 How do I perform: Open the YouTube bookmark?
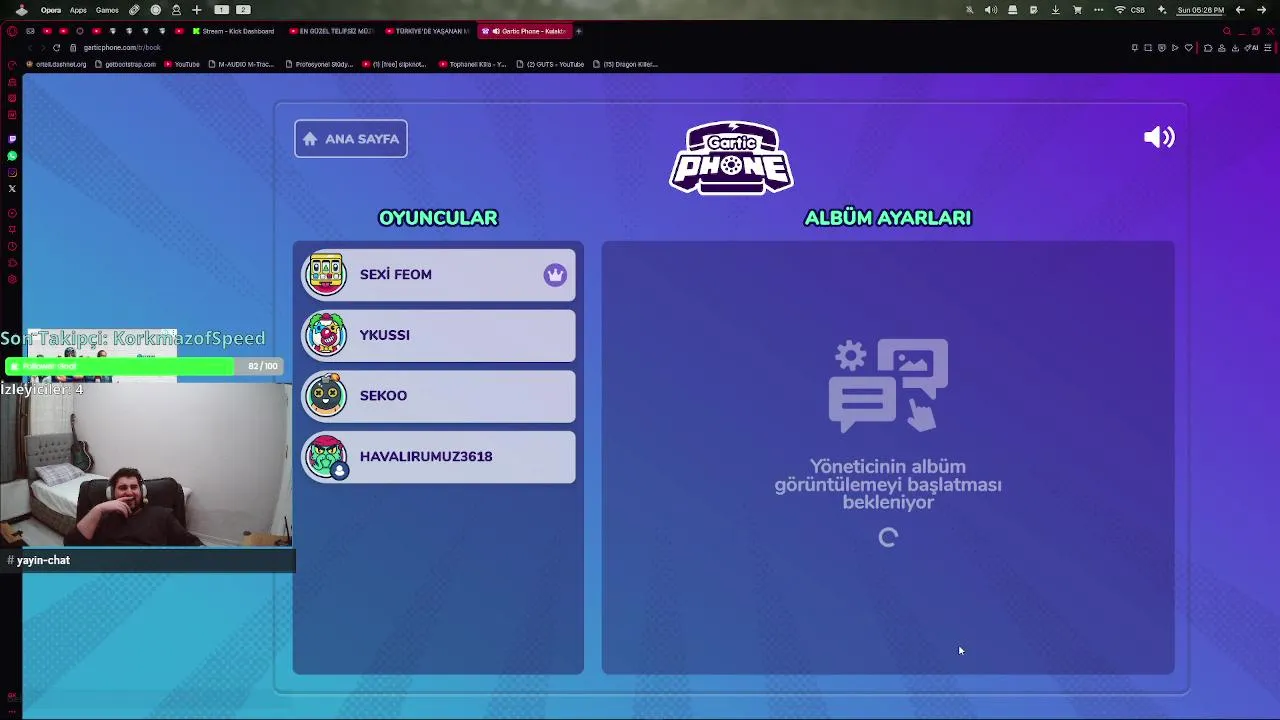[182, 64]
